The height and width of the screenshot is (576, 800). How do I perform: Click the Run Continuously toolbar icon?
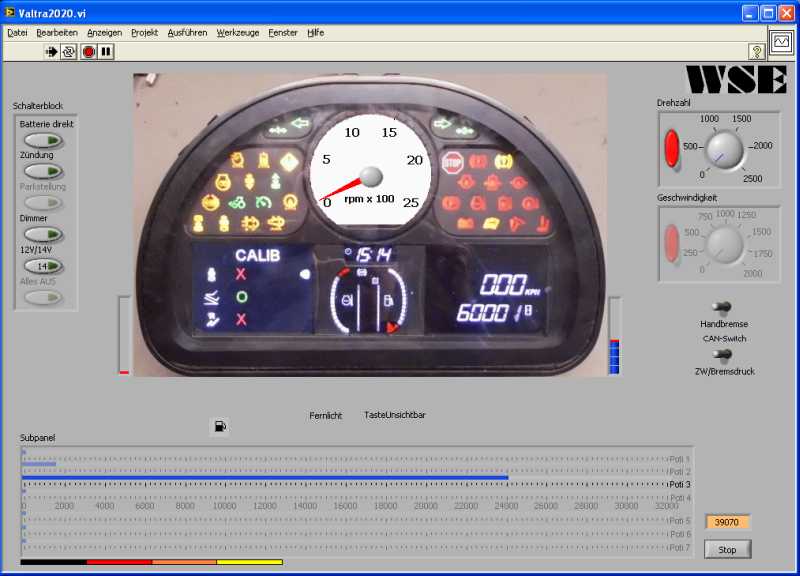[x=68, y=52]
